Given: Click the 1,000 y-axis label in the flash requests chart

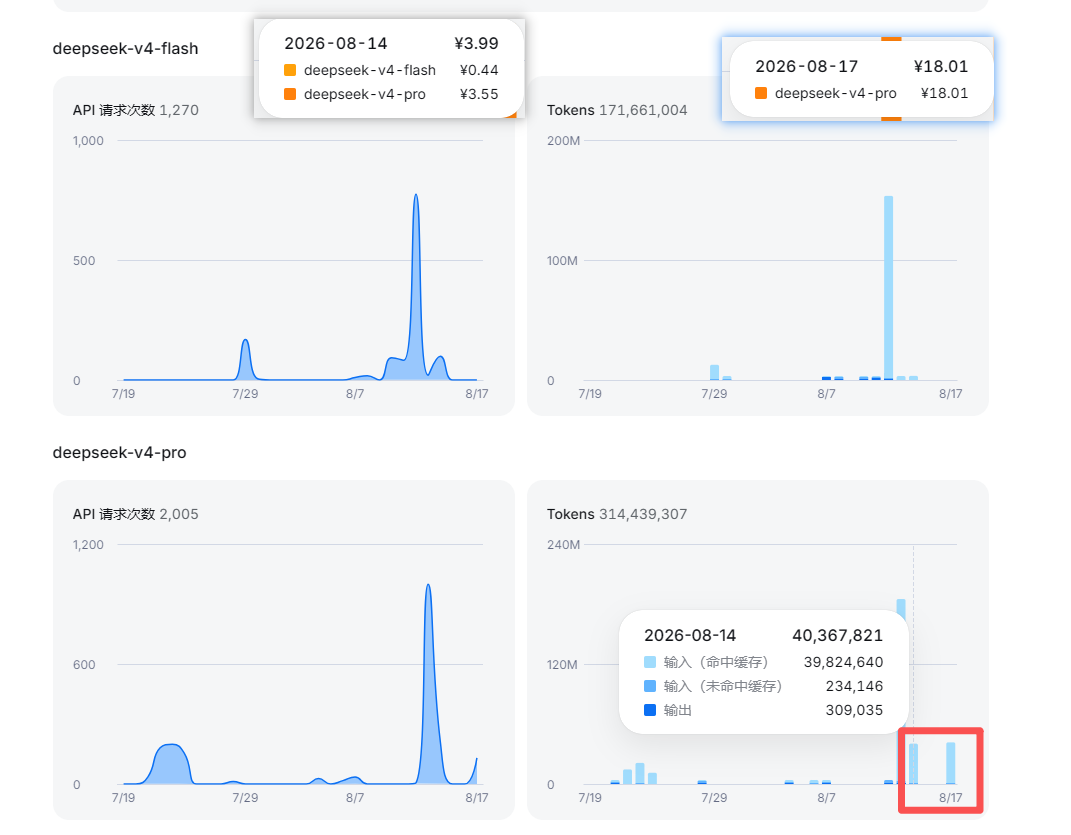Looking at the screenshot, I should pos(88,141).
